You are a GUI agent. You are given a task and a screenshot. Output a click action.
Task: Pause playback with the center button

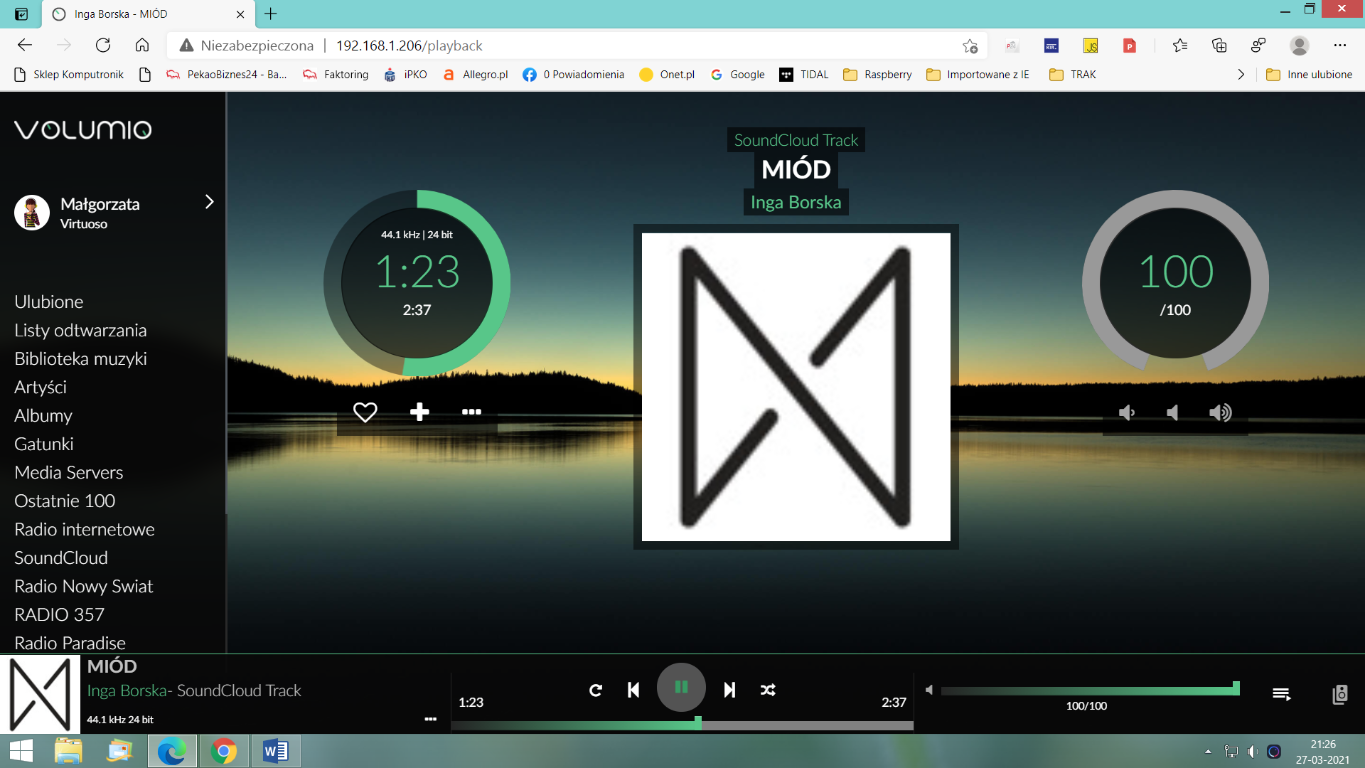(x=681, y=687)
